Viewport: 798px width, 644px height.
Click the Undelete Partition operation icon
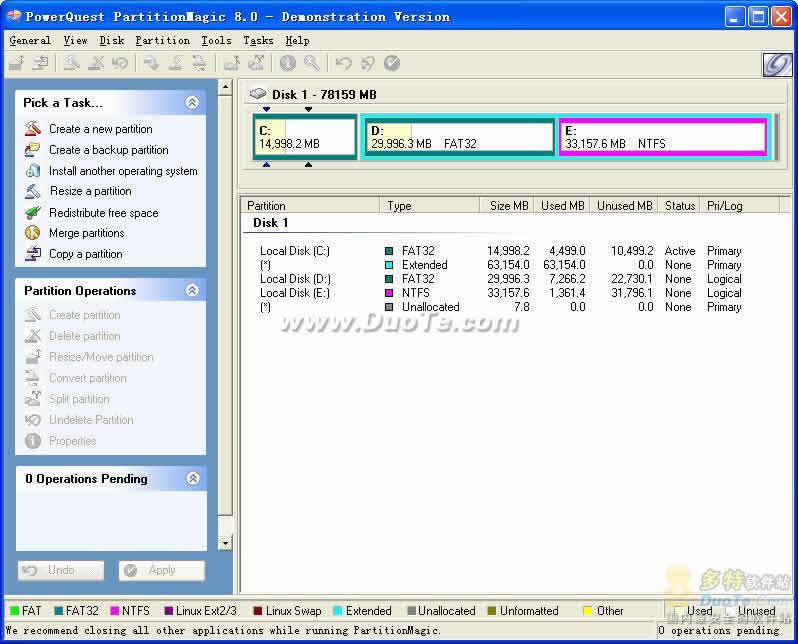33,420
